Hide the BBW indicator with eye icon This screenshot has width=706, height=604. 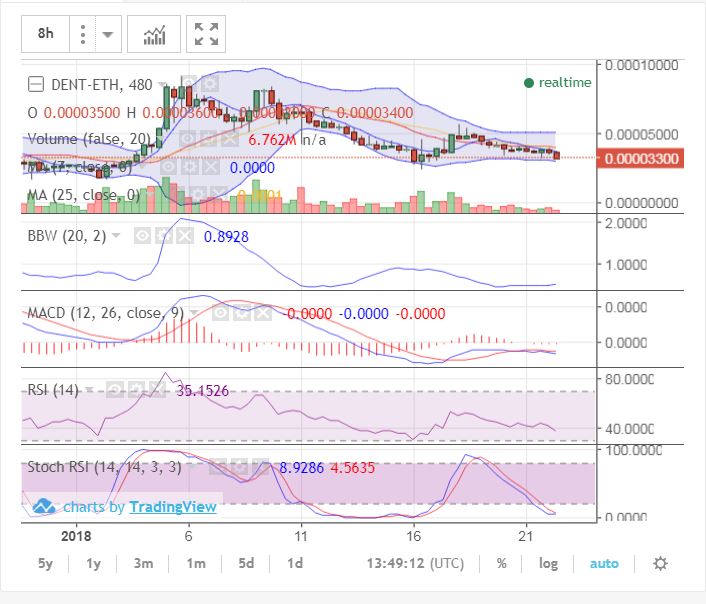(x=142, y=236)
